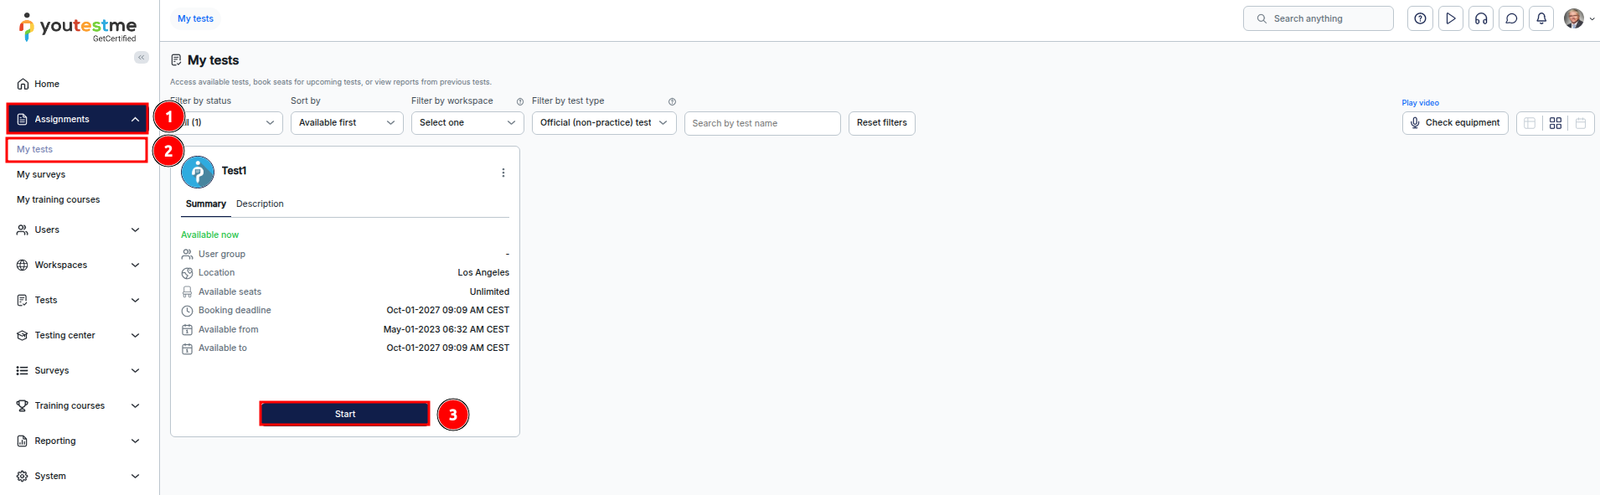Collapse the sidebar with the double-chevron icon
The image size is (1600, 495).
pyautogui.click(x=141, y=57)
